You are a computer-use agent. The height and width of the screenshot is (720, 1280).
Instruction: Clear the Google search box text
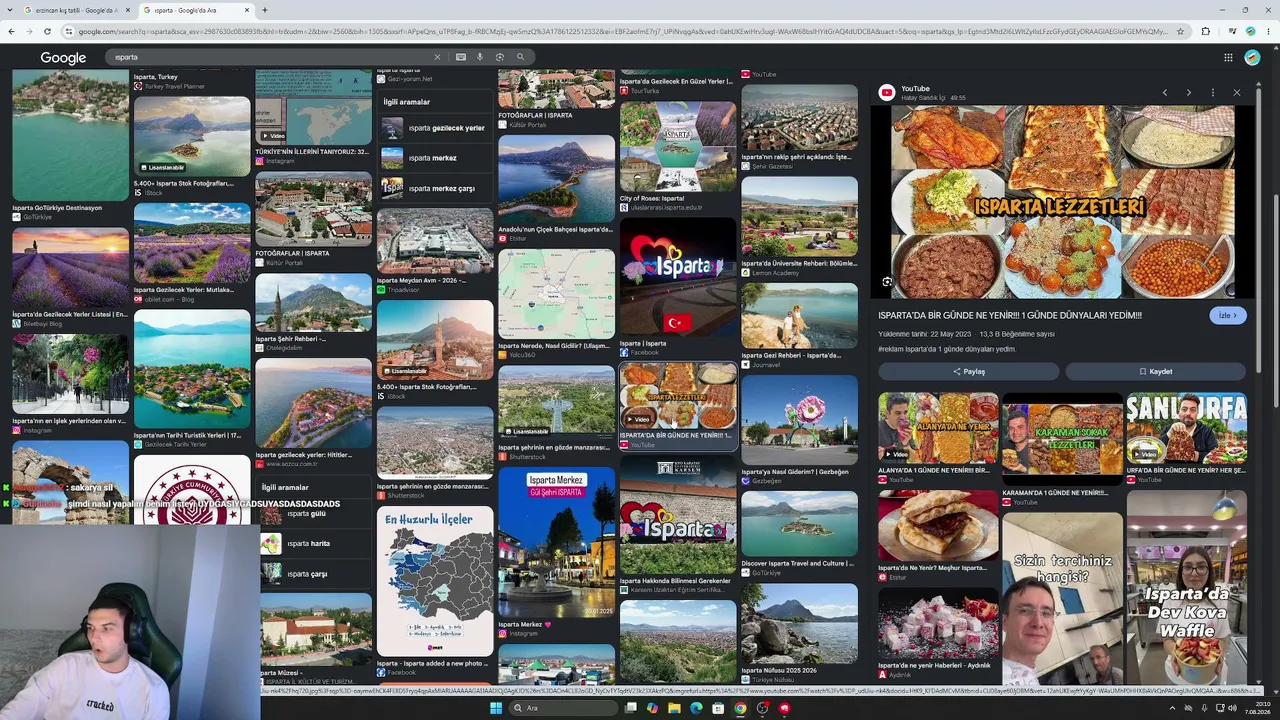(437, 57)
